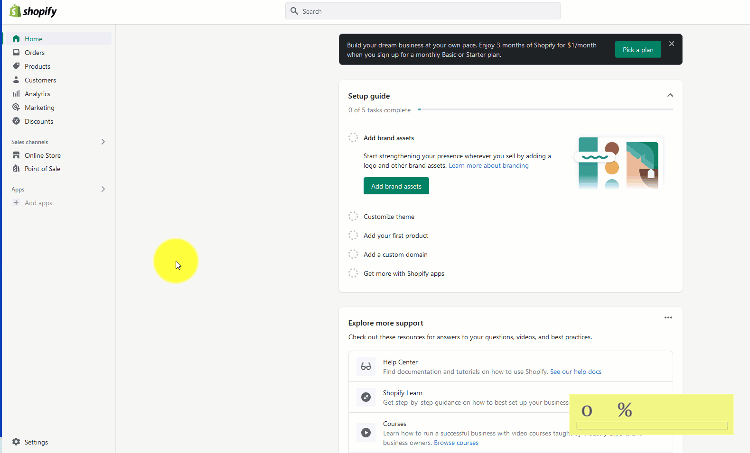This screenshot has height=453, width=750.
Task: Open See our help docs link
Action: (575, 371)
